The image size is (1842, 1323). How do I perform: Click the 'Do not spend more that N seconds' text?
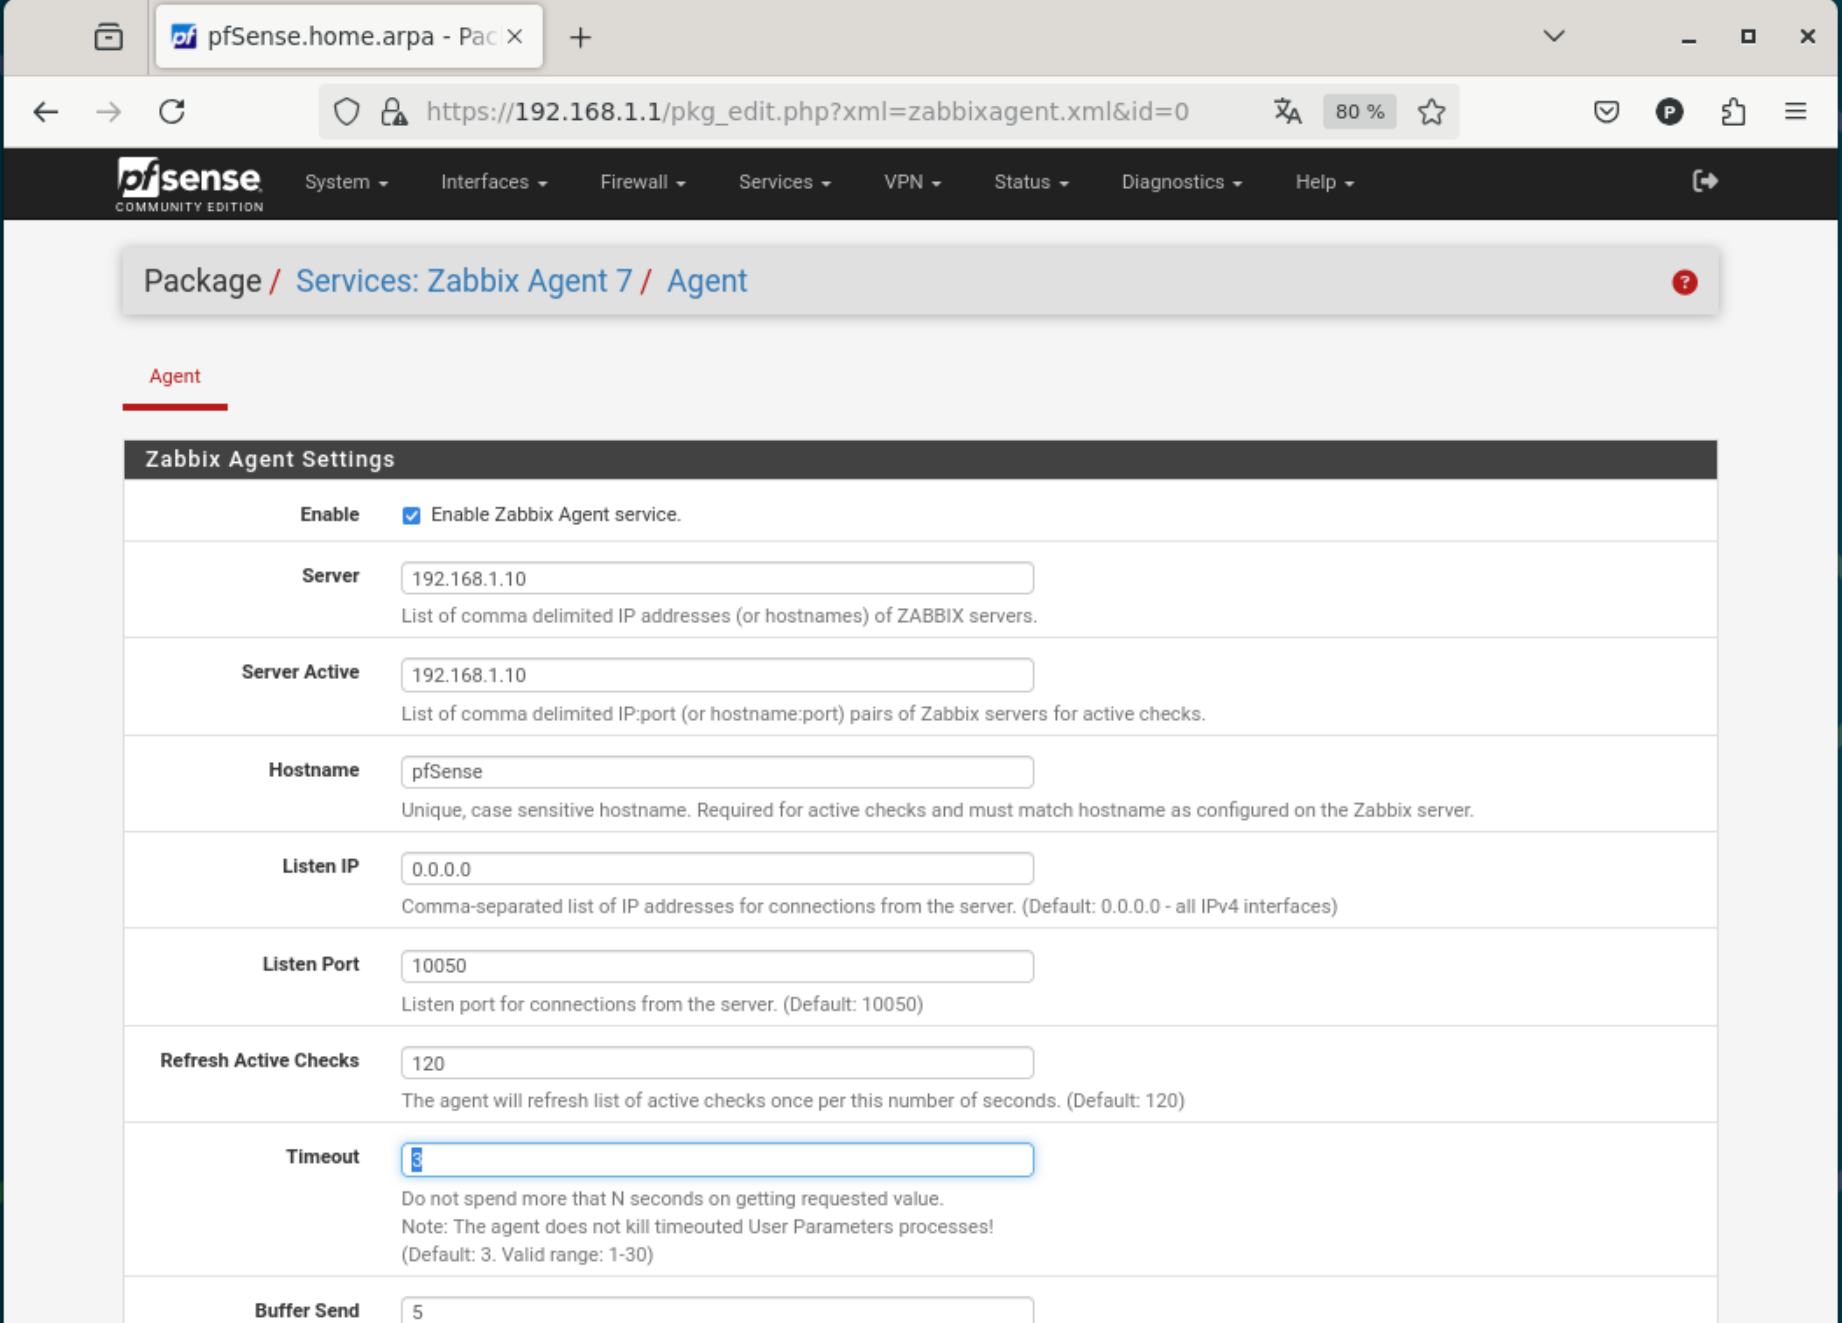pyautogui.click(x=672, y=1199)
